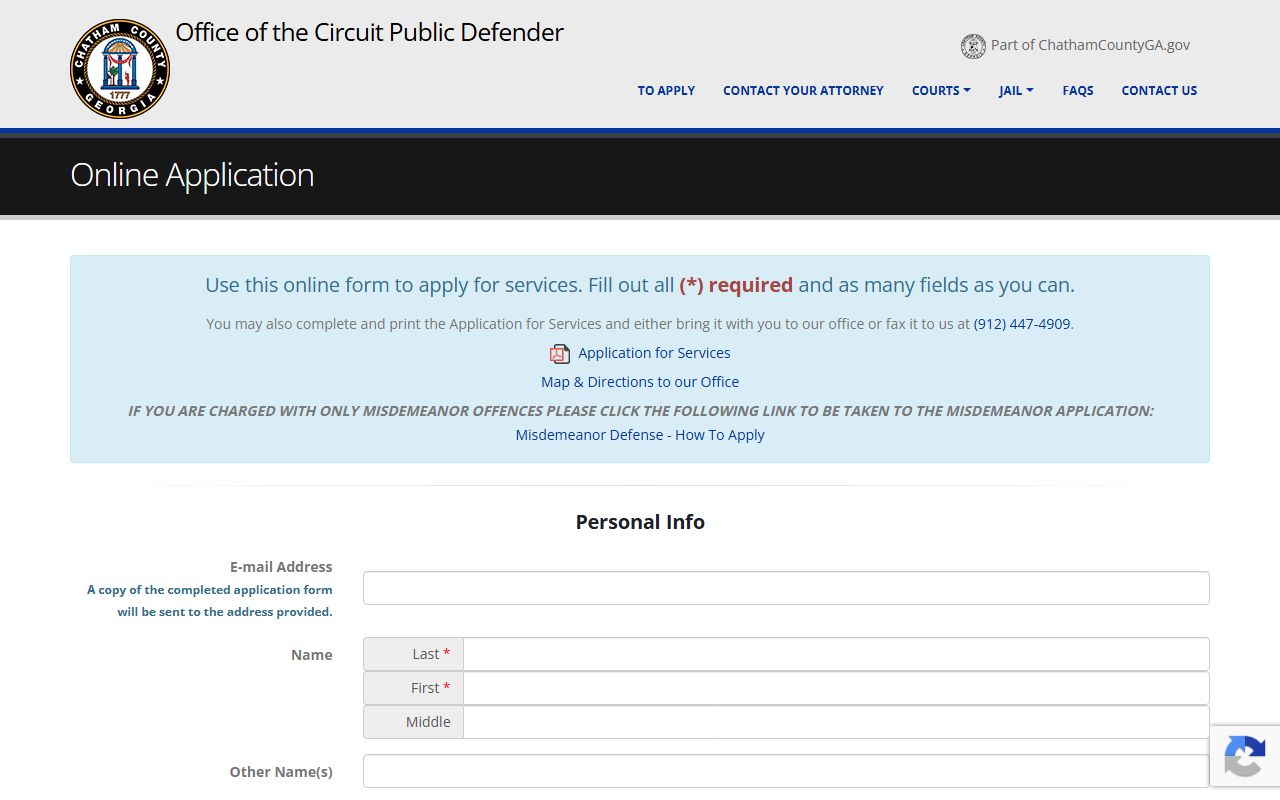Image resolution: width=1280 pixels, height=800 pixels.
Task: Click the reCAPTCHA badge icon
Action: pos(1244,757)
